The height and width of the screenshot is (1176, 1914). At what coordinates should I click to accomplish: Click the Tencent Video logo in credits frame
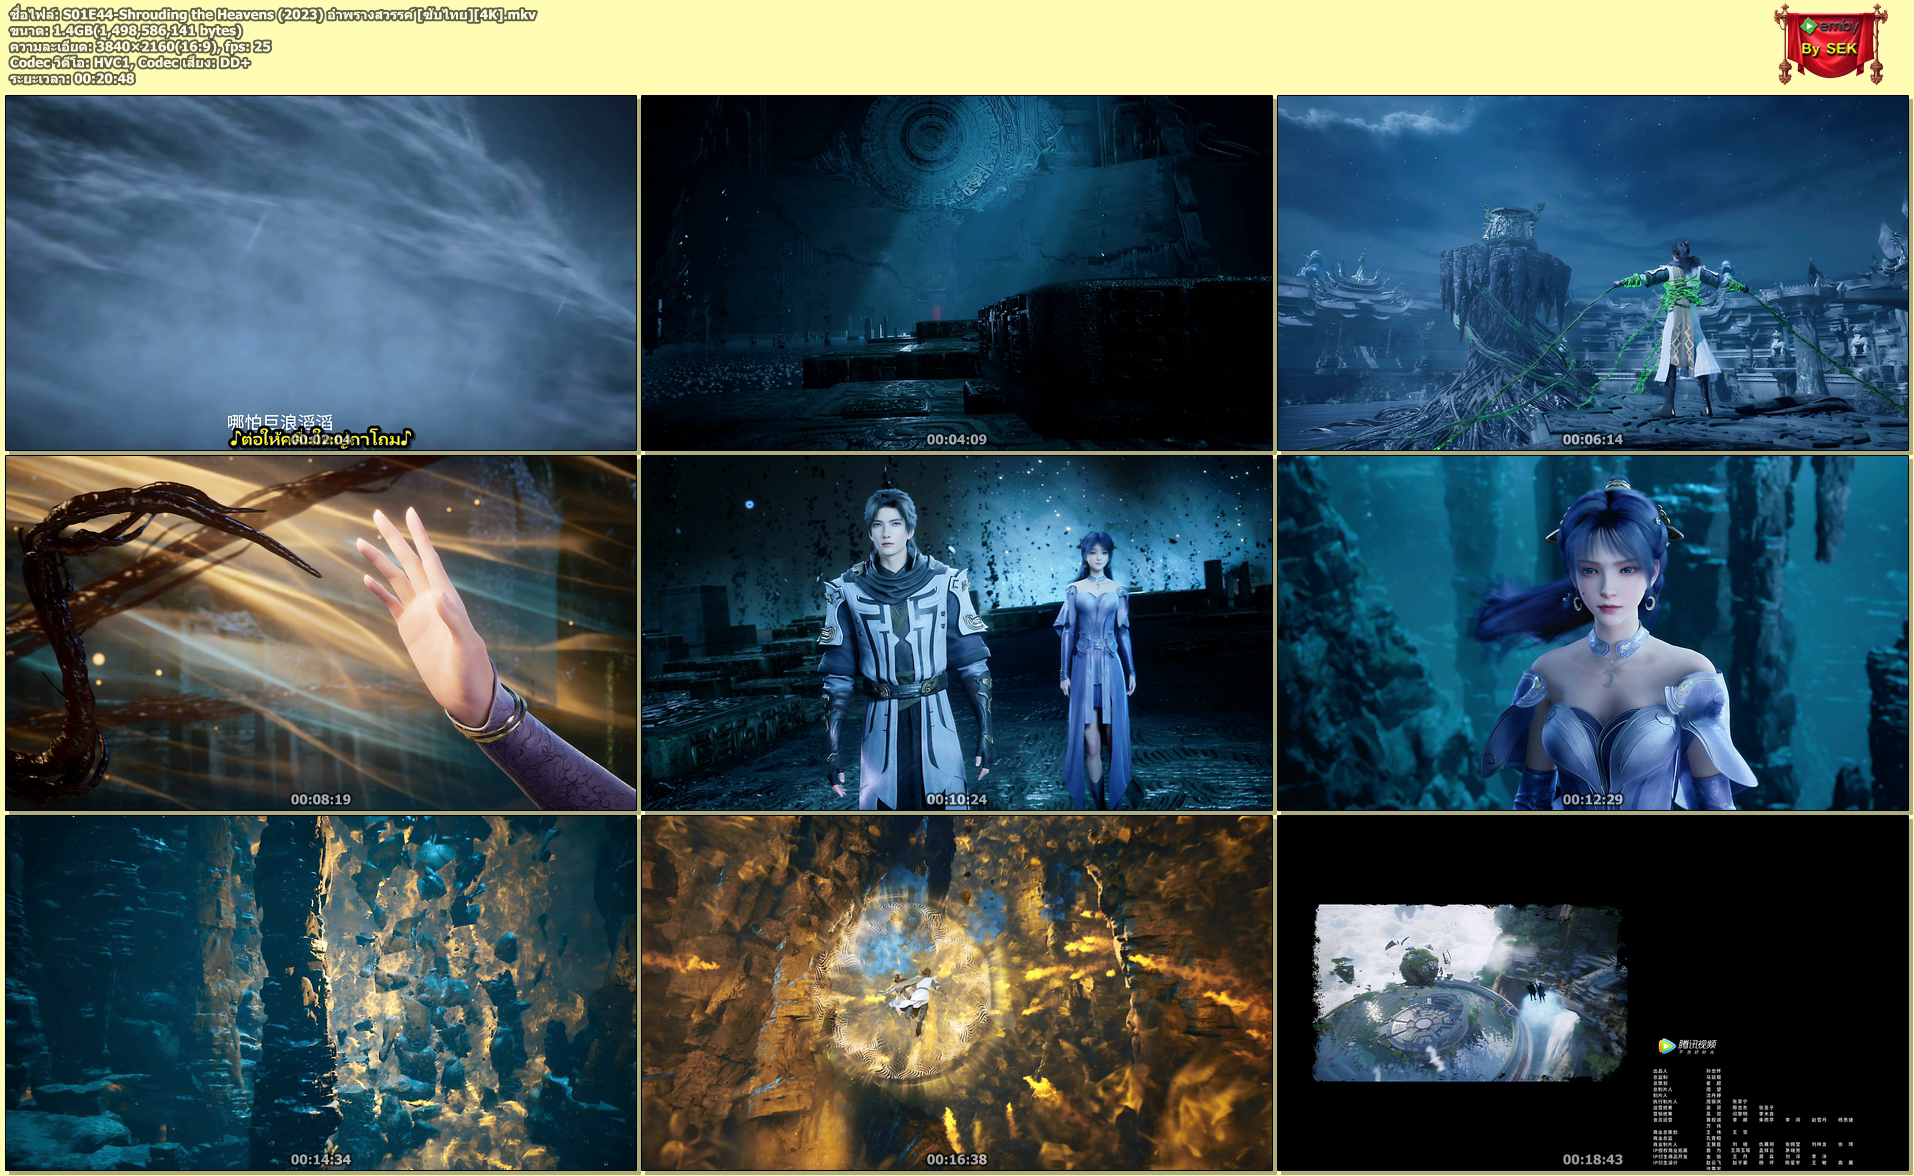(x=1687, y=1046)
